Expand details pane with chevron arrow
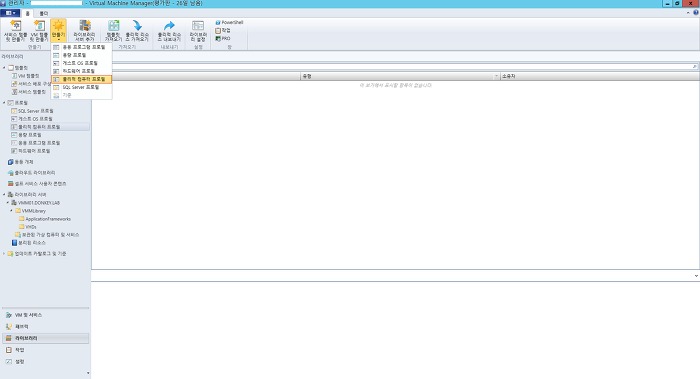 click(696, 276)
